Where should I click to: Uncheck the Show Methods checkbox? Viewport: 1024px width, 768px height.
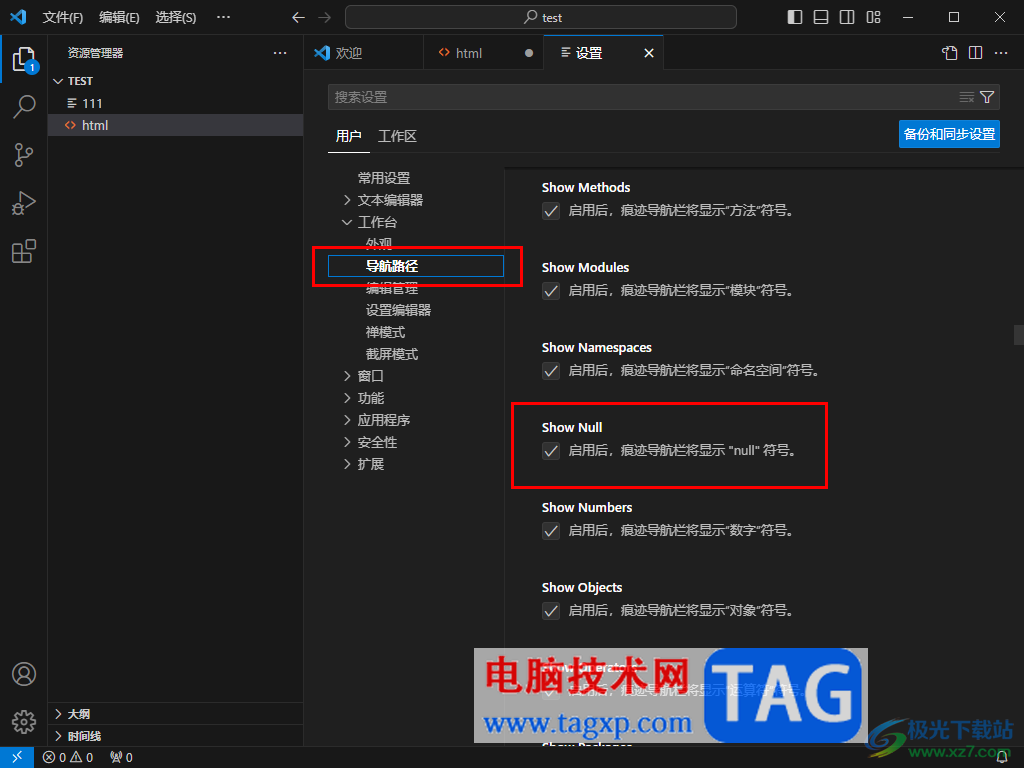point(551,211)
